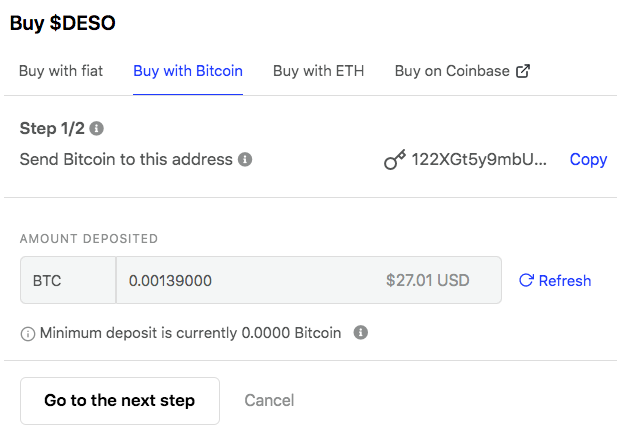Open Buy on Coinbase tab

pyautogui.click(x=462, y=71)
